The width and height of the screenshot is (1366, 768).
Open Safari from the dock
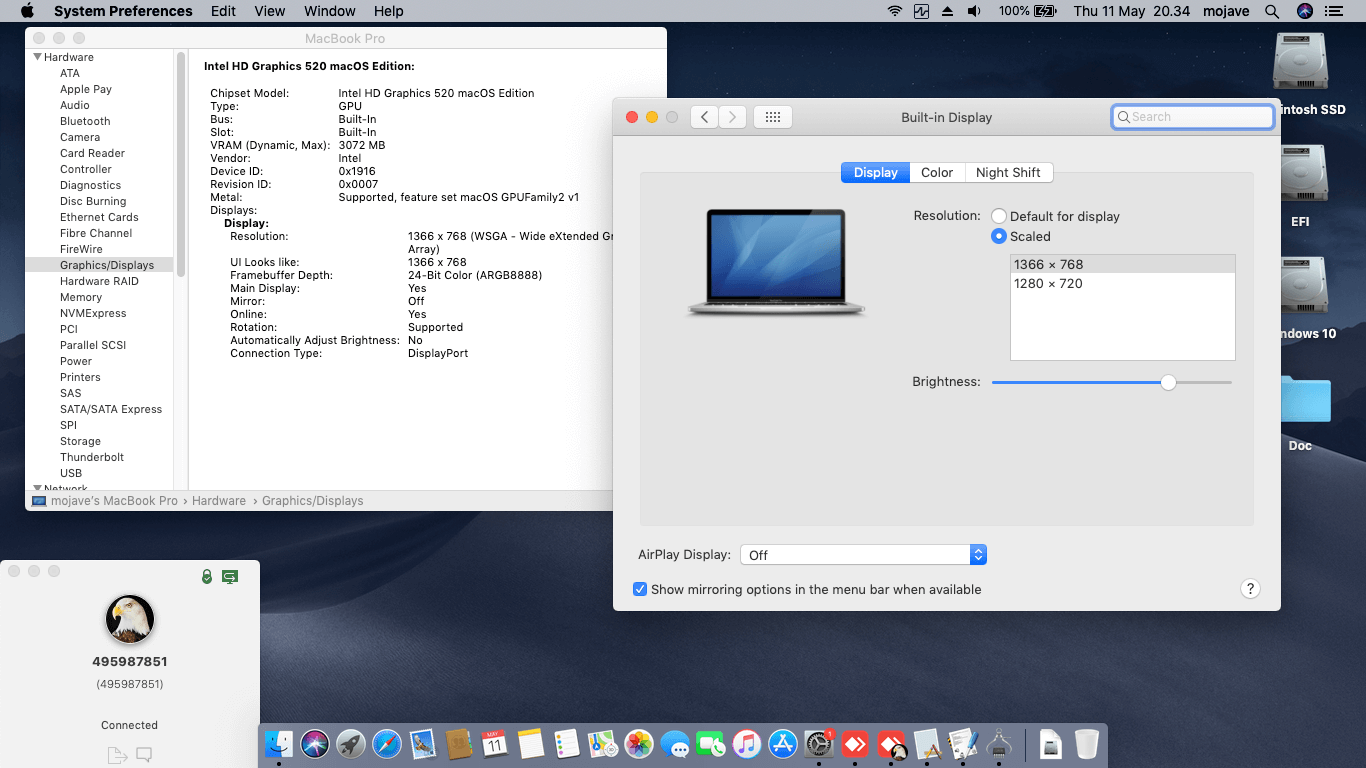[387, 744]
